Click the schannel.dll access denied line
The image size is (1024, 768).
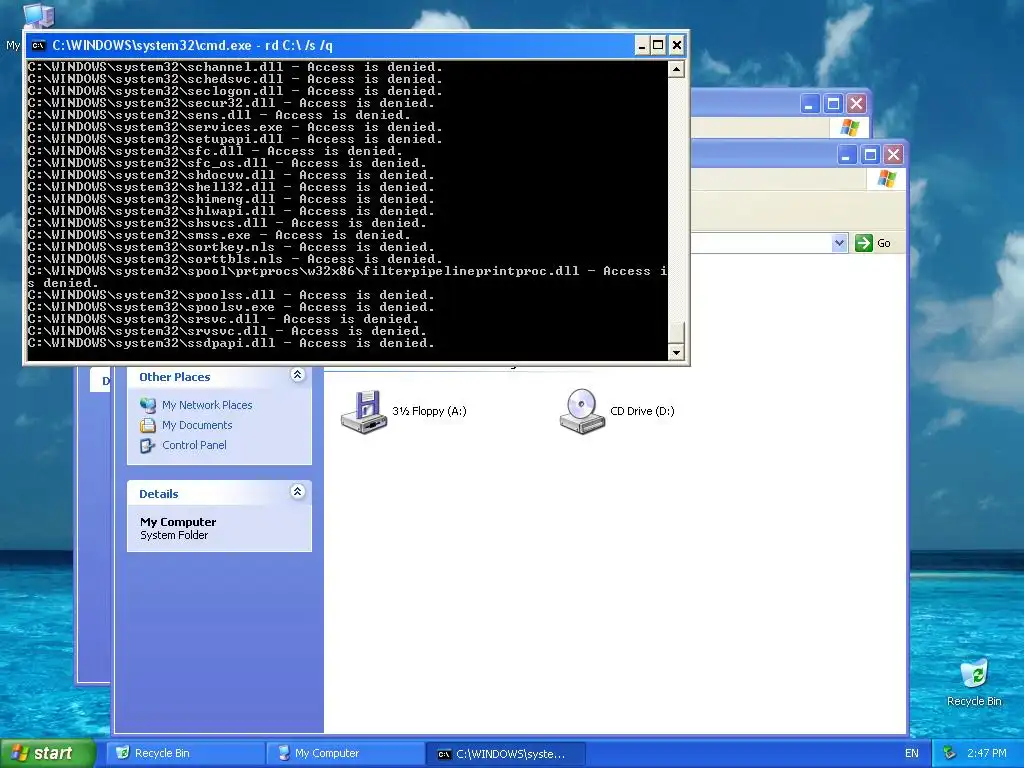(234, 67)
